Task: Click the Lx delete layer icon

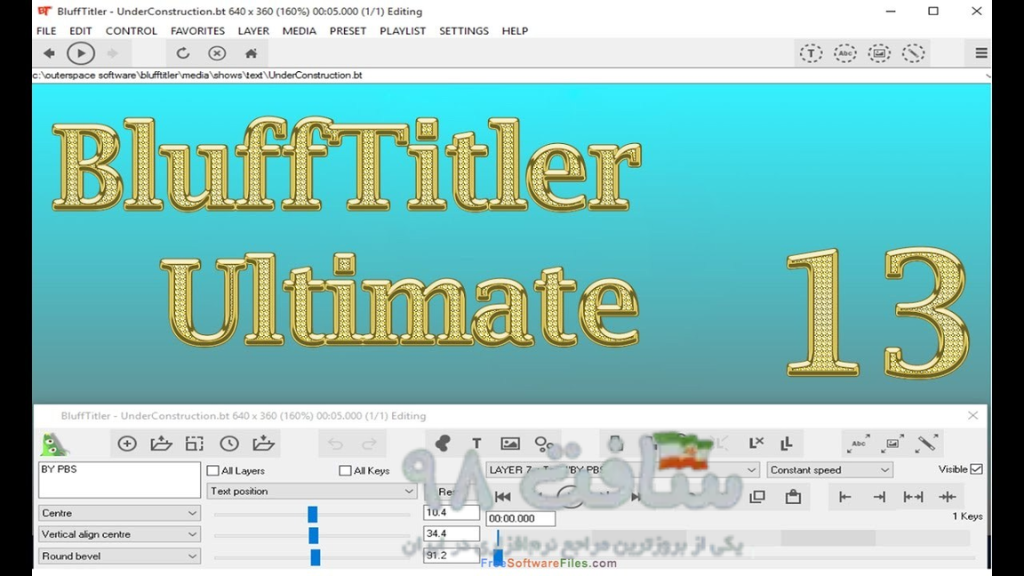Action: [x=756, y=443]
